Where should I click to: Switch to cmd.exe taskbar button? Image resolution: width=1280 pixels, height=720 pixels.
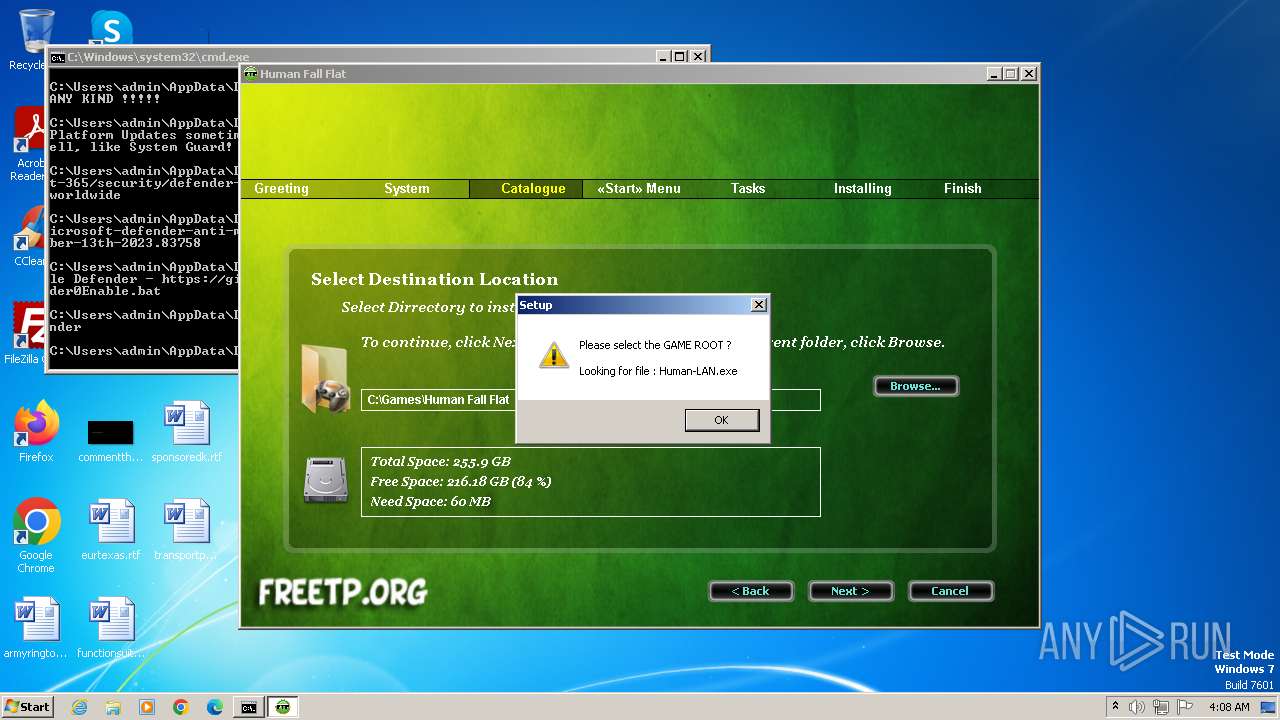click(x=248, y=707)
